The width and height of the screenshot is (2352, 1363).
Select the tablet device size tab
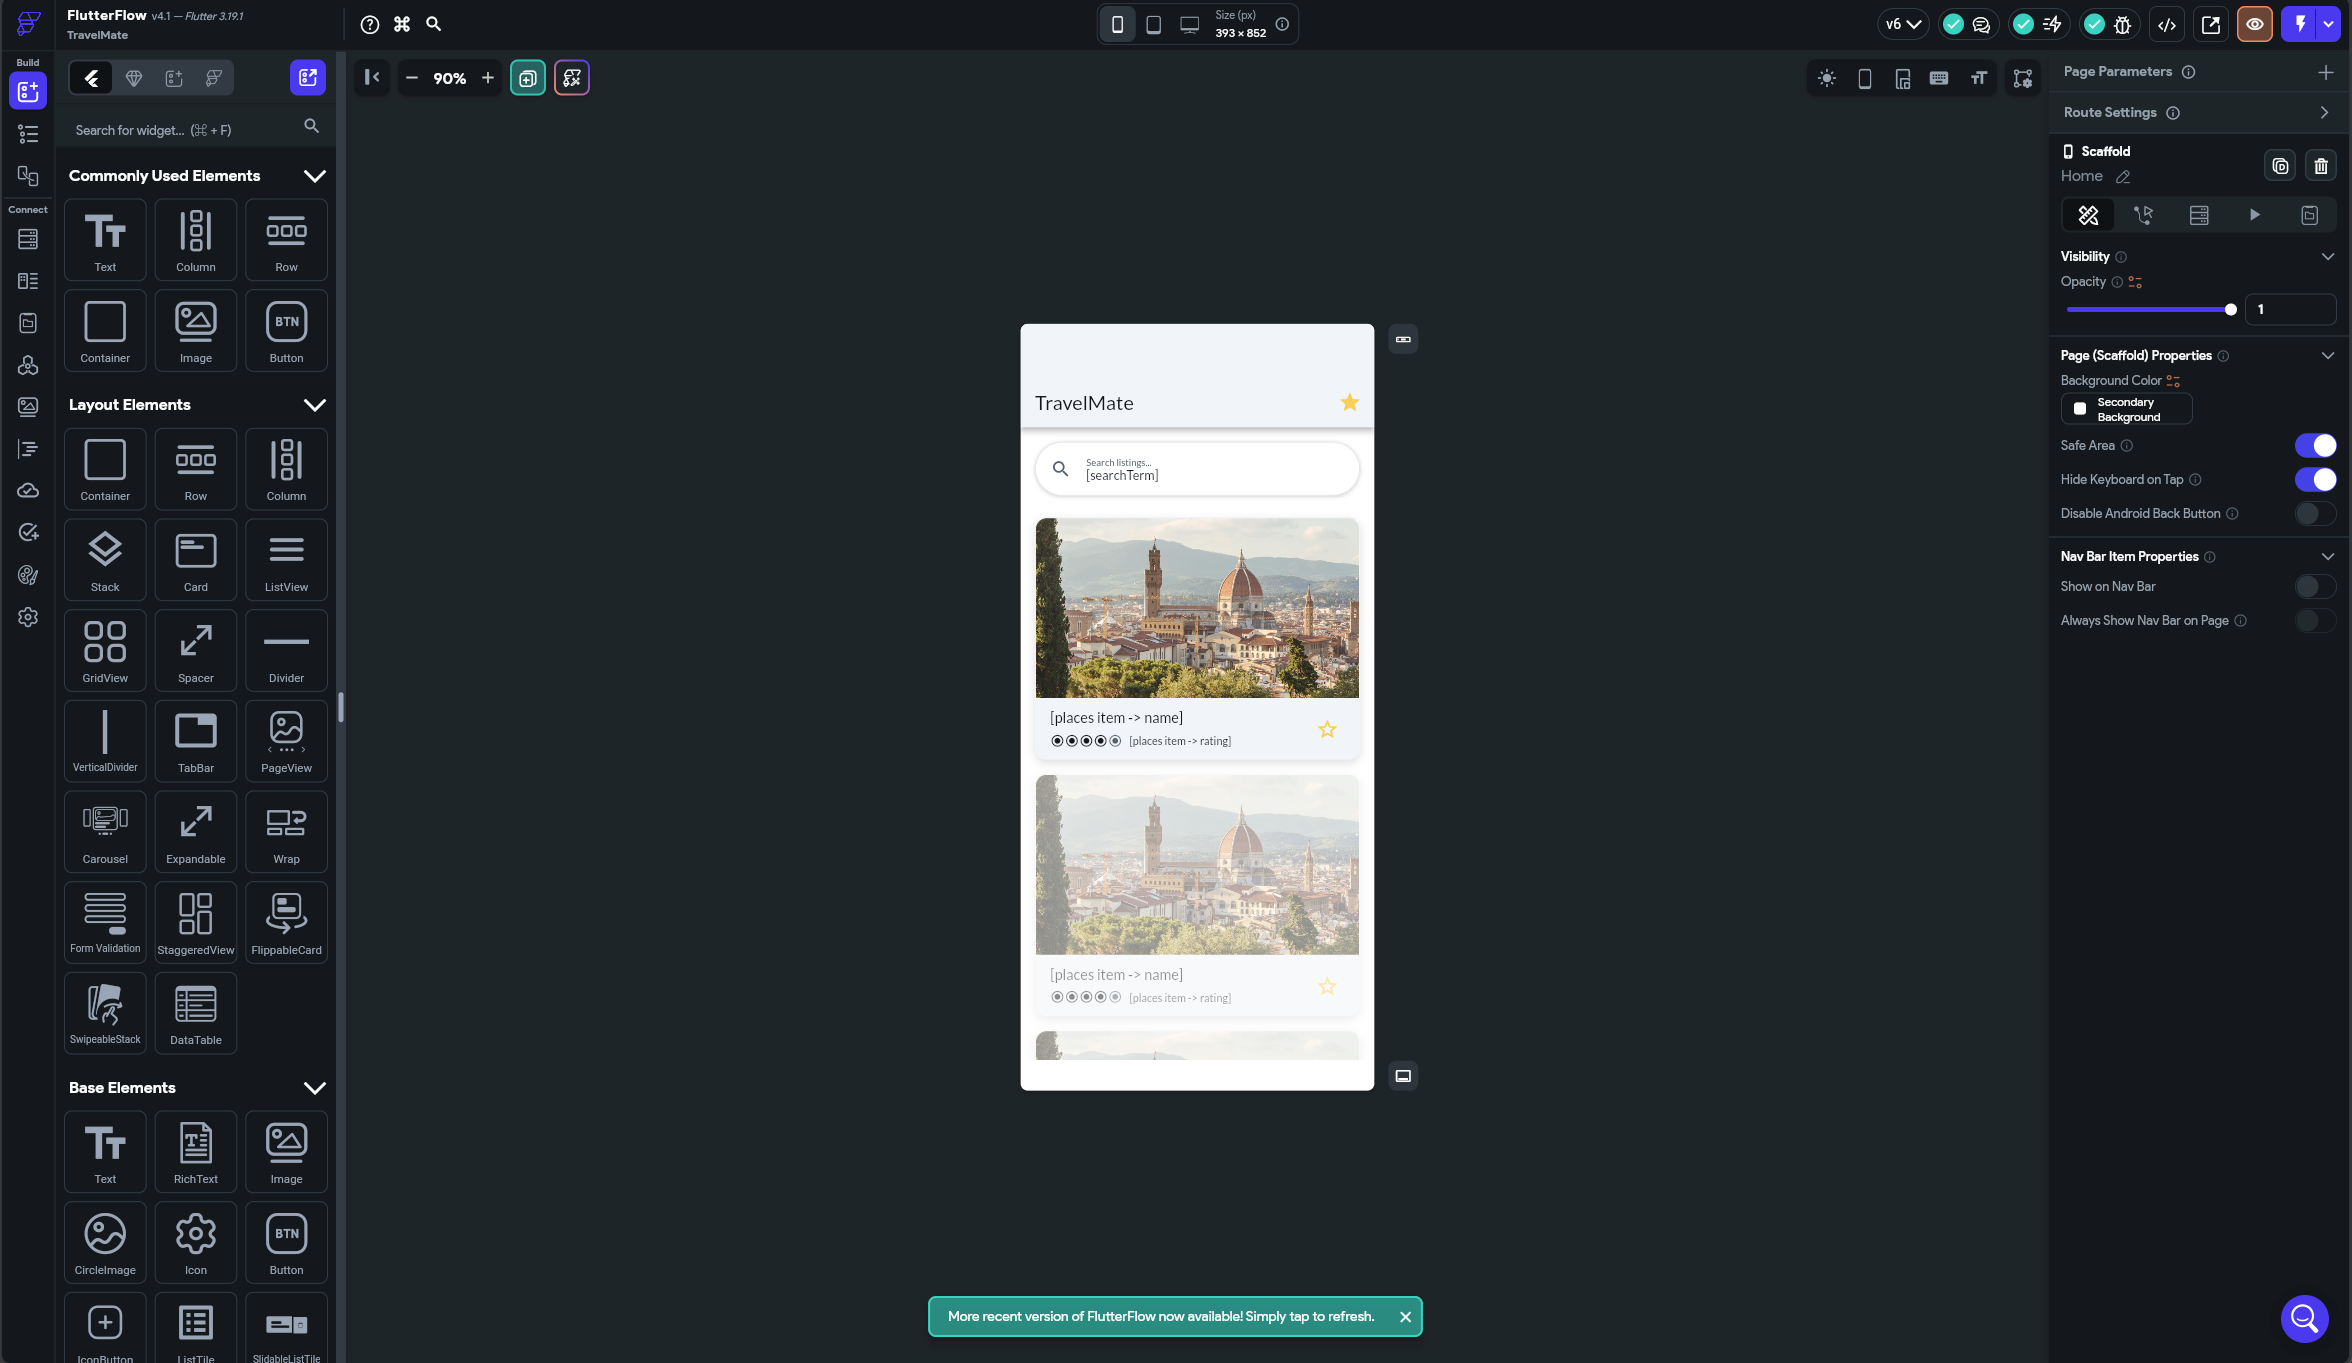(x=1153, y=24)
